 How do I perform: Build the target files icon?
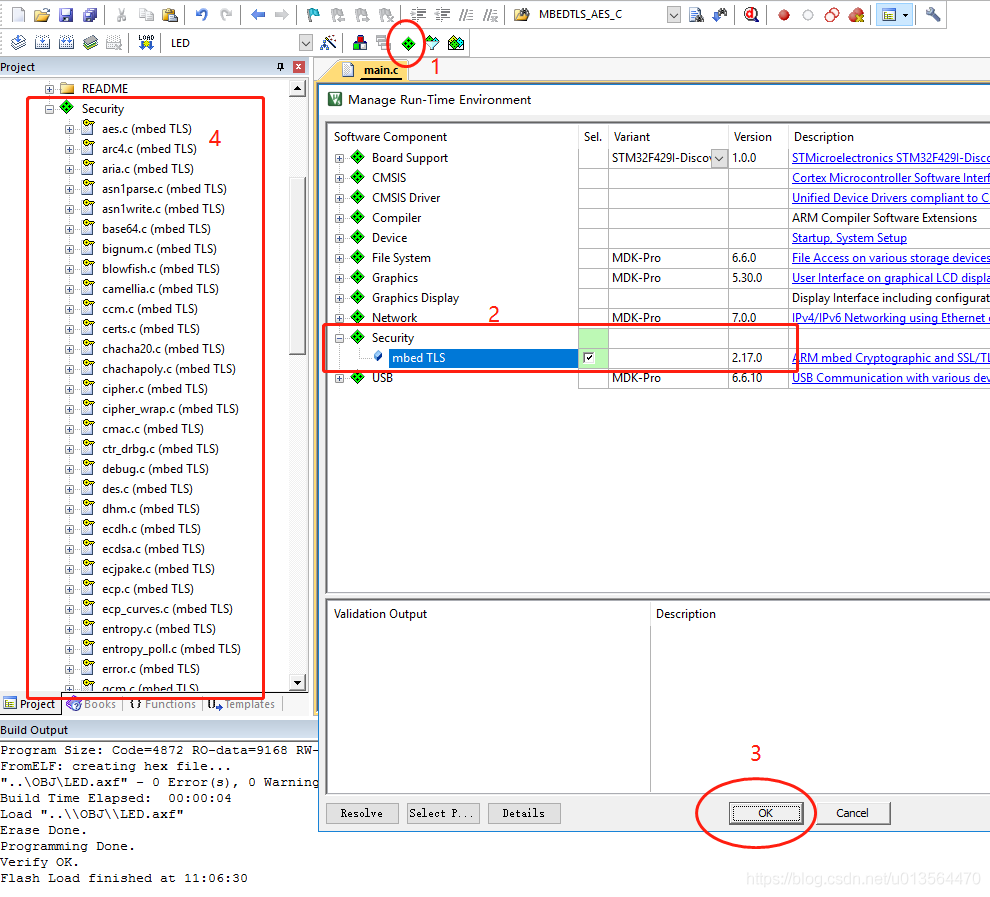42,42
